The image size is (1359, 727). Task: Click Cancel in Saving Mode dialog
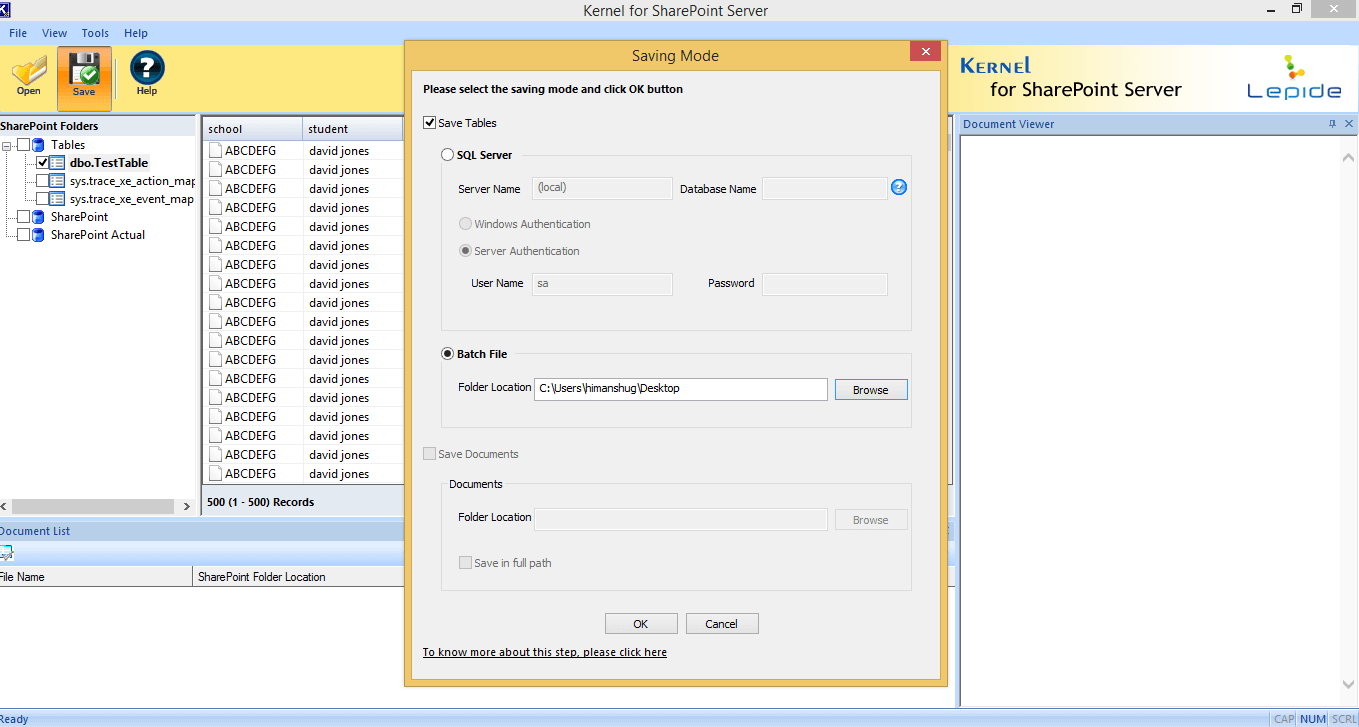click(x=722, y=623)
